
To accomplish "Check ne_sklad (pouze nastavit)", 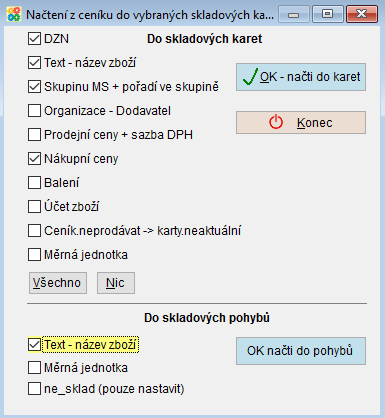I will pyautogui.click(x=34, y=389).
